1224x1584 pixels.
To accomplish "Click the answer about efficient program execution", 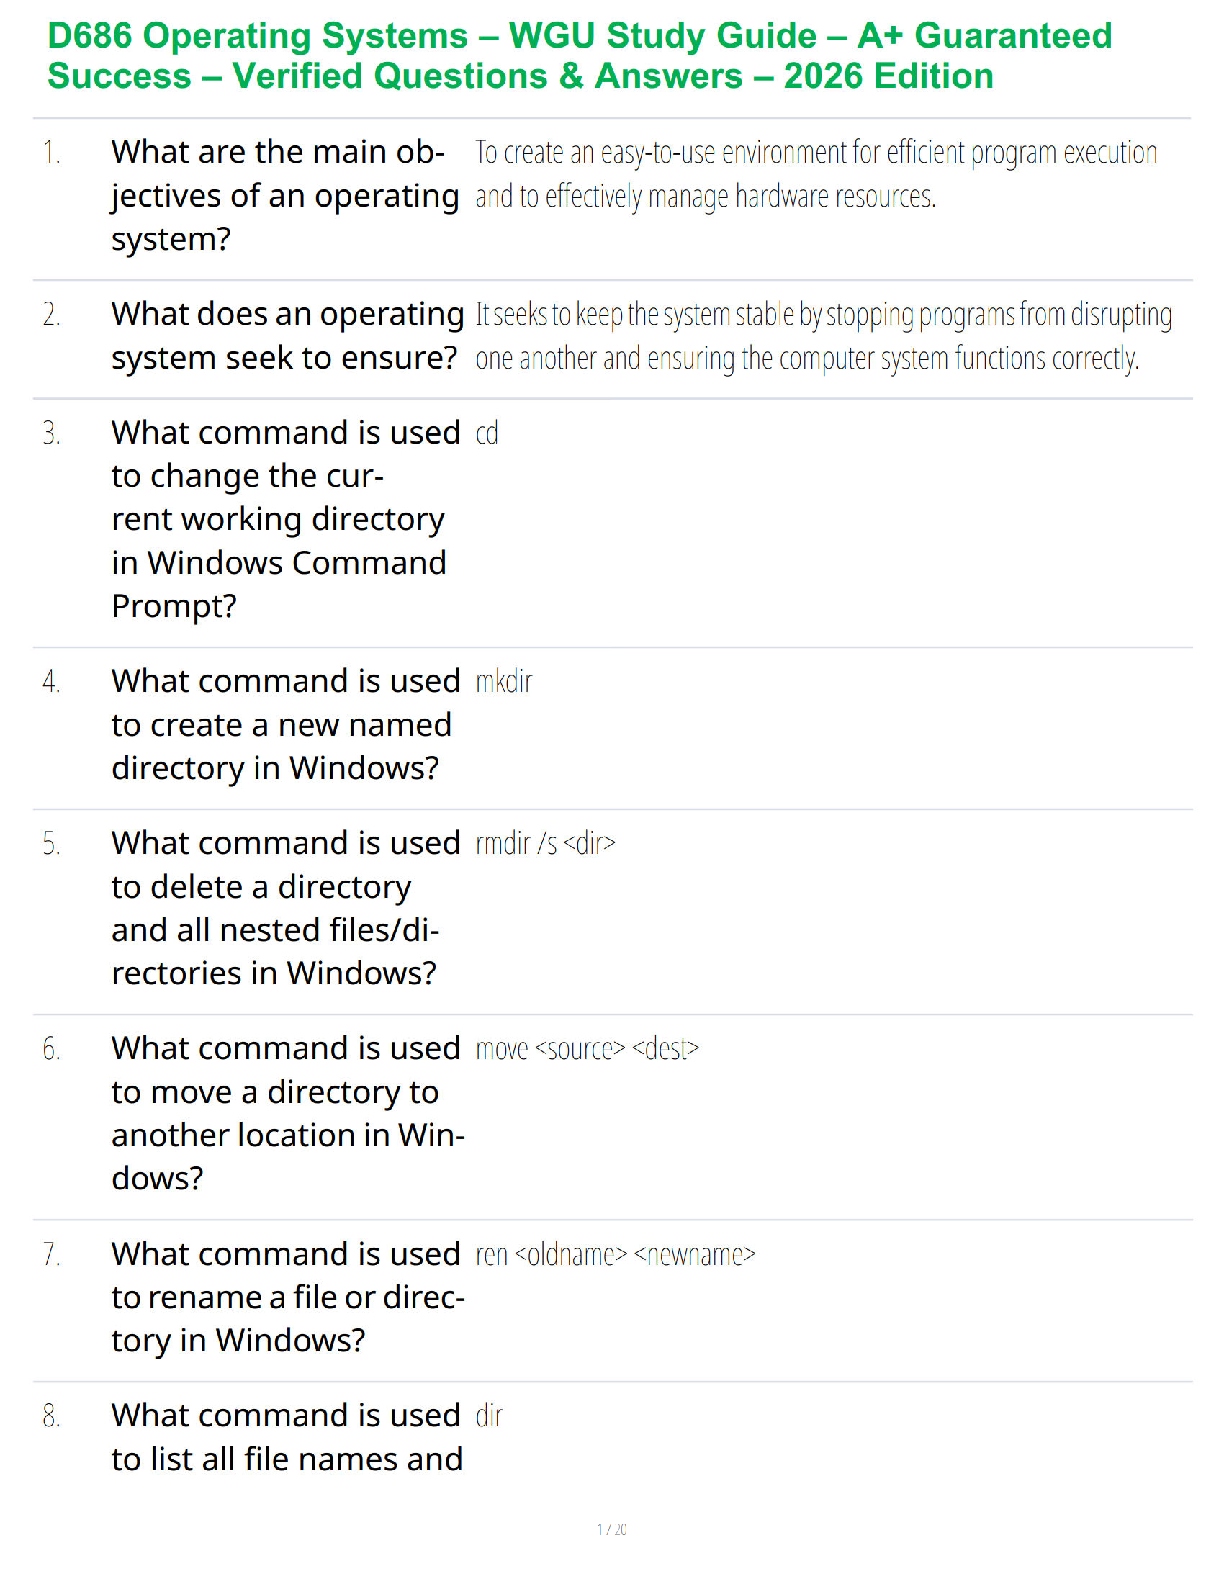I will (816, 175).
